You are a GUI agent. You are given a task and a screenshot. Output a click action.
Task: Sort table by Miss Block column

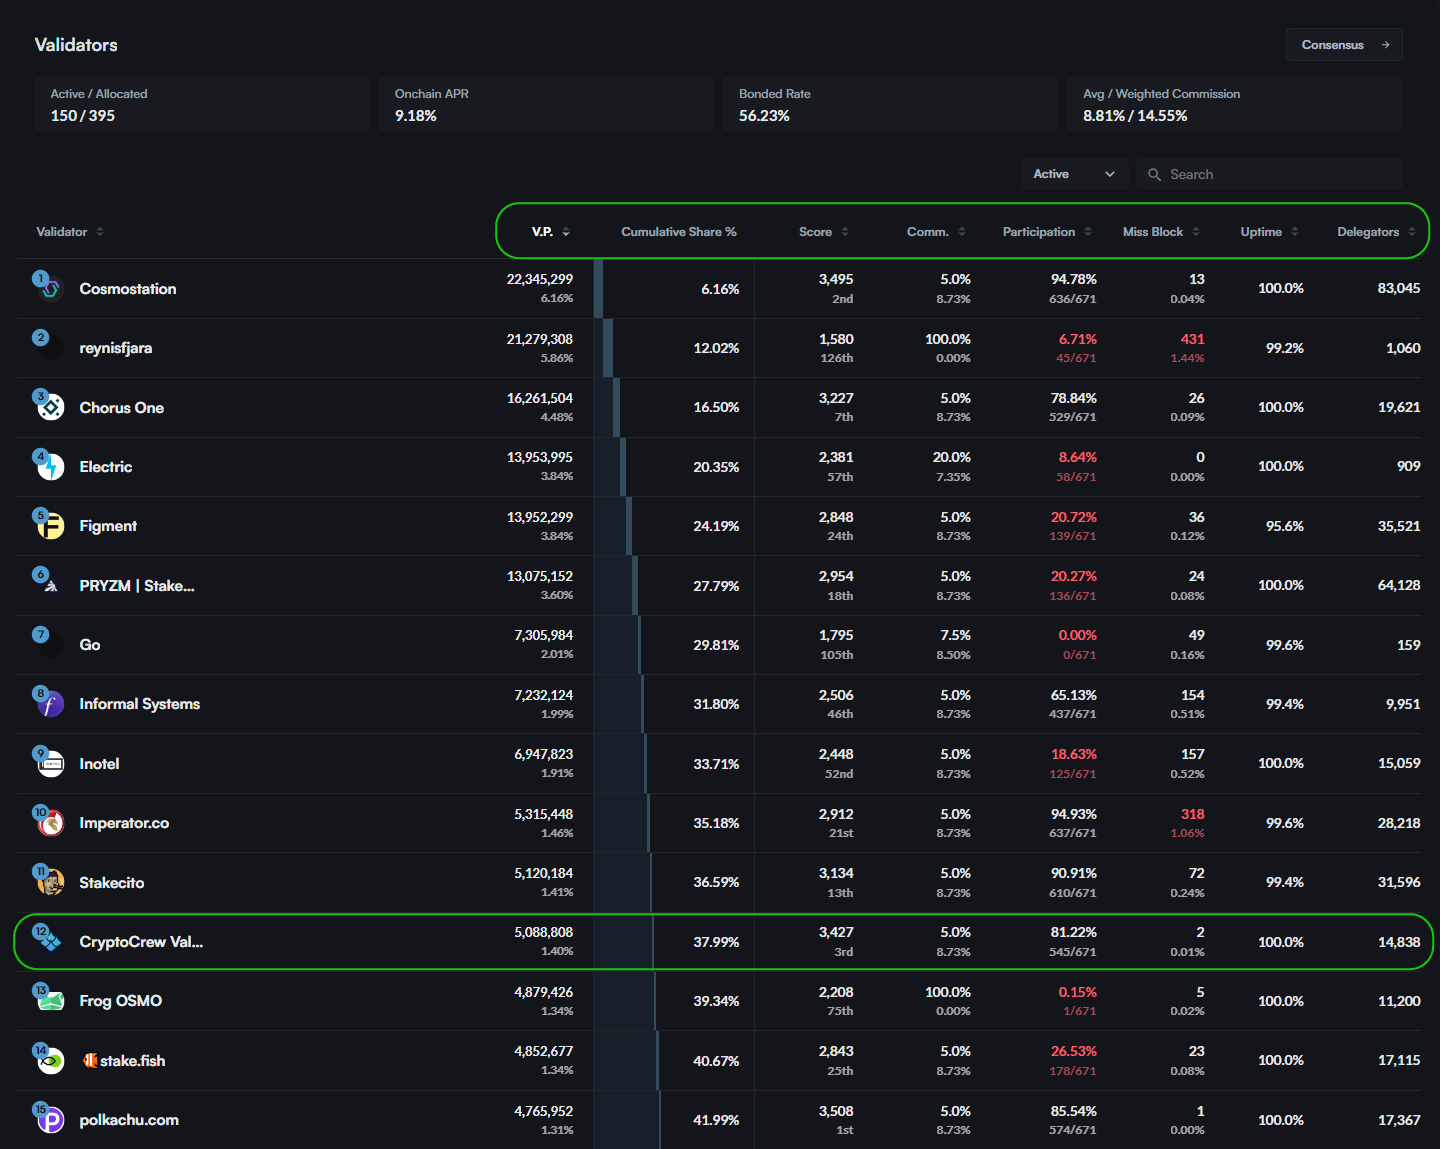tap(1161, 232)
